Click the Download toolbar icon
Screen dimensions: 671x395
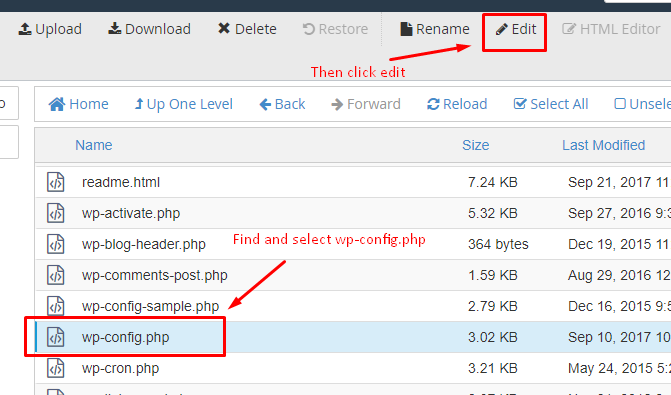coord(114,28)
